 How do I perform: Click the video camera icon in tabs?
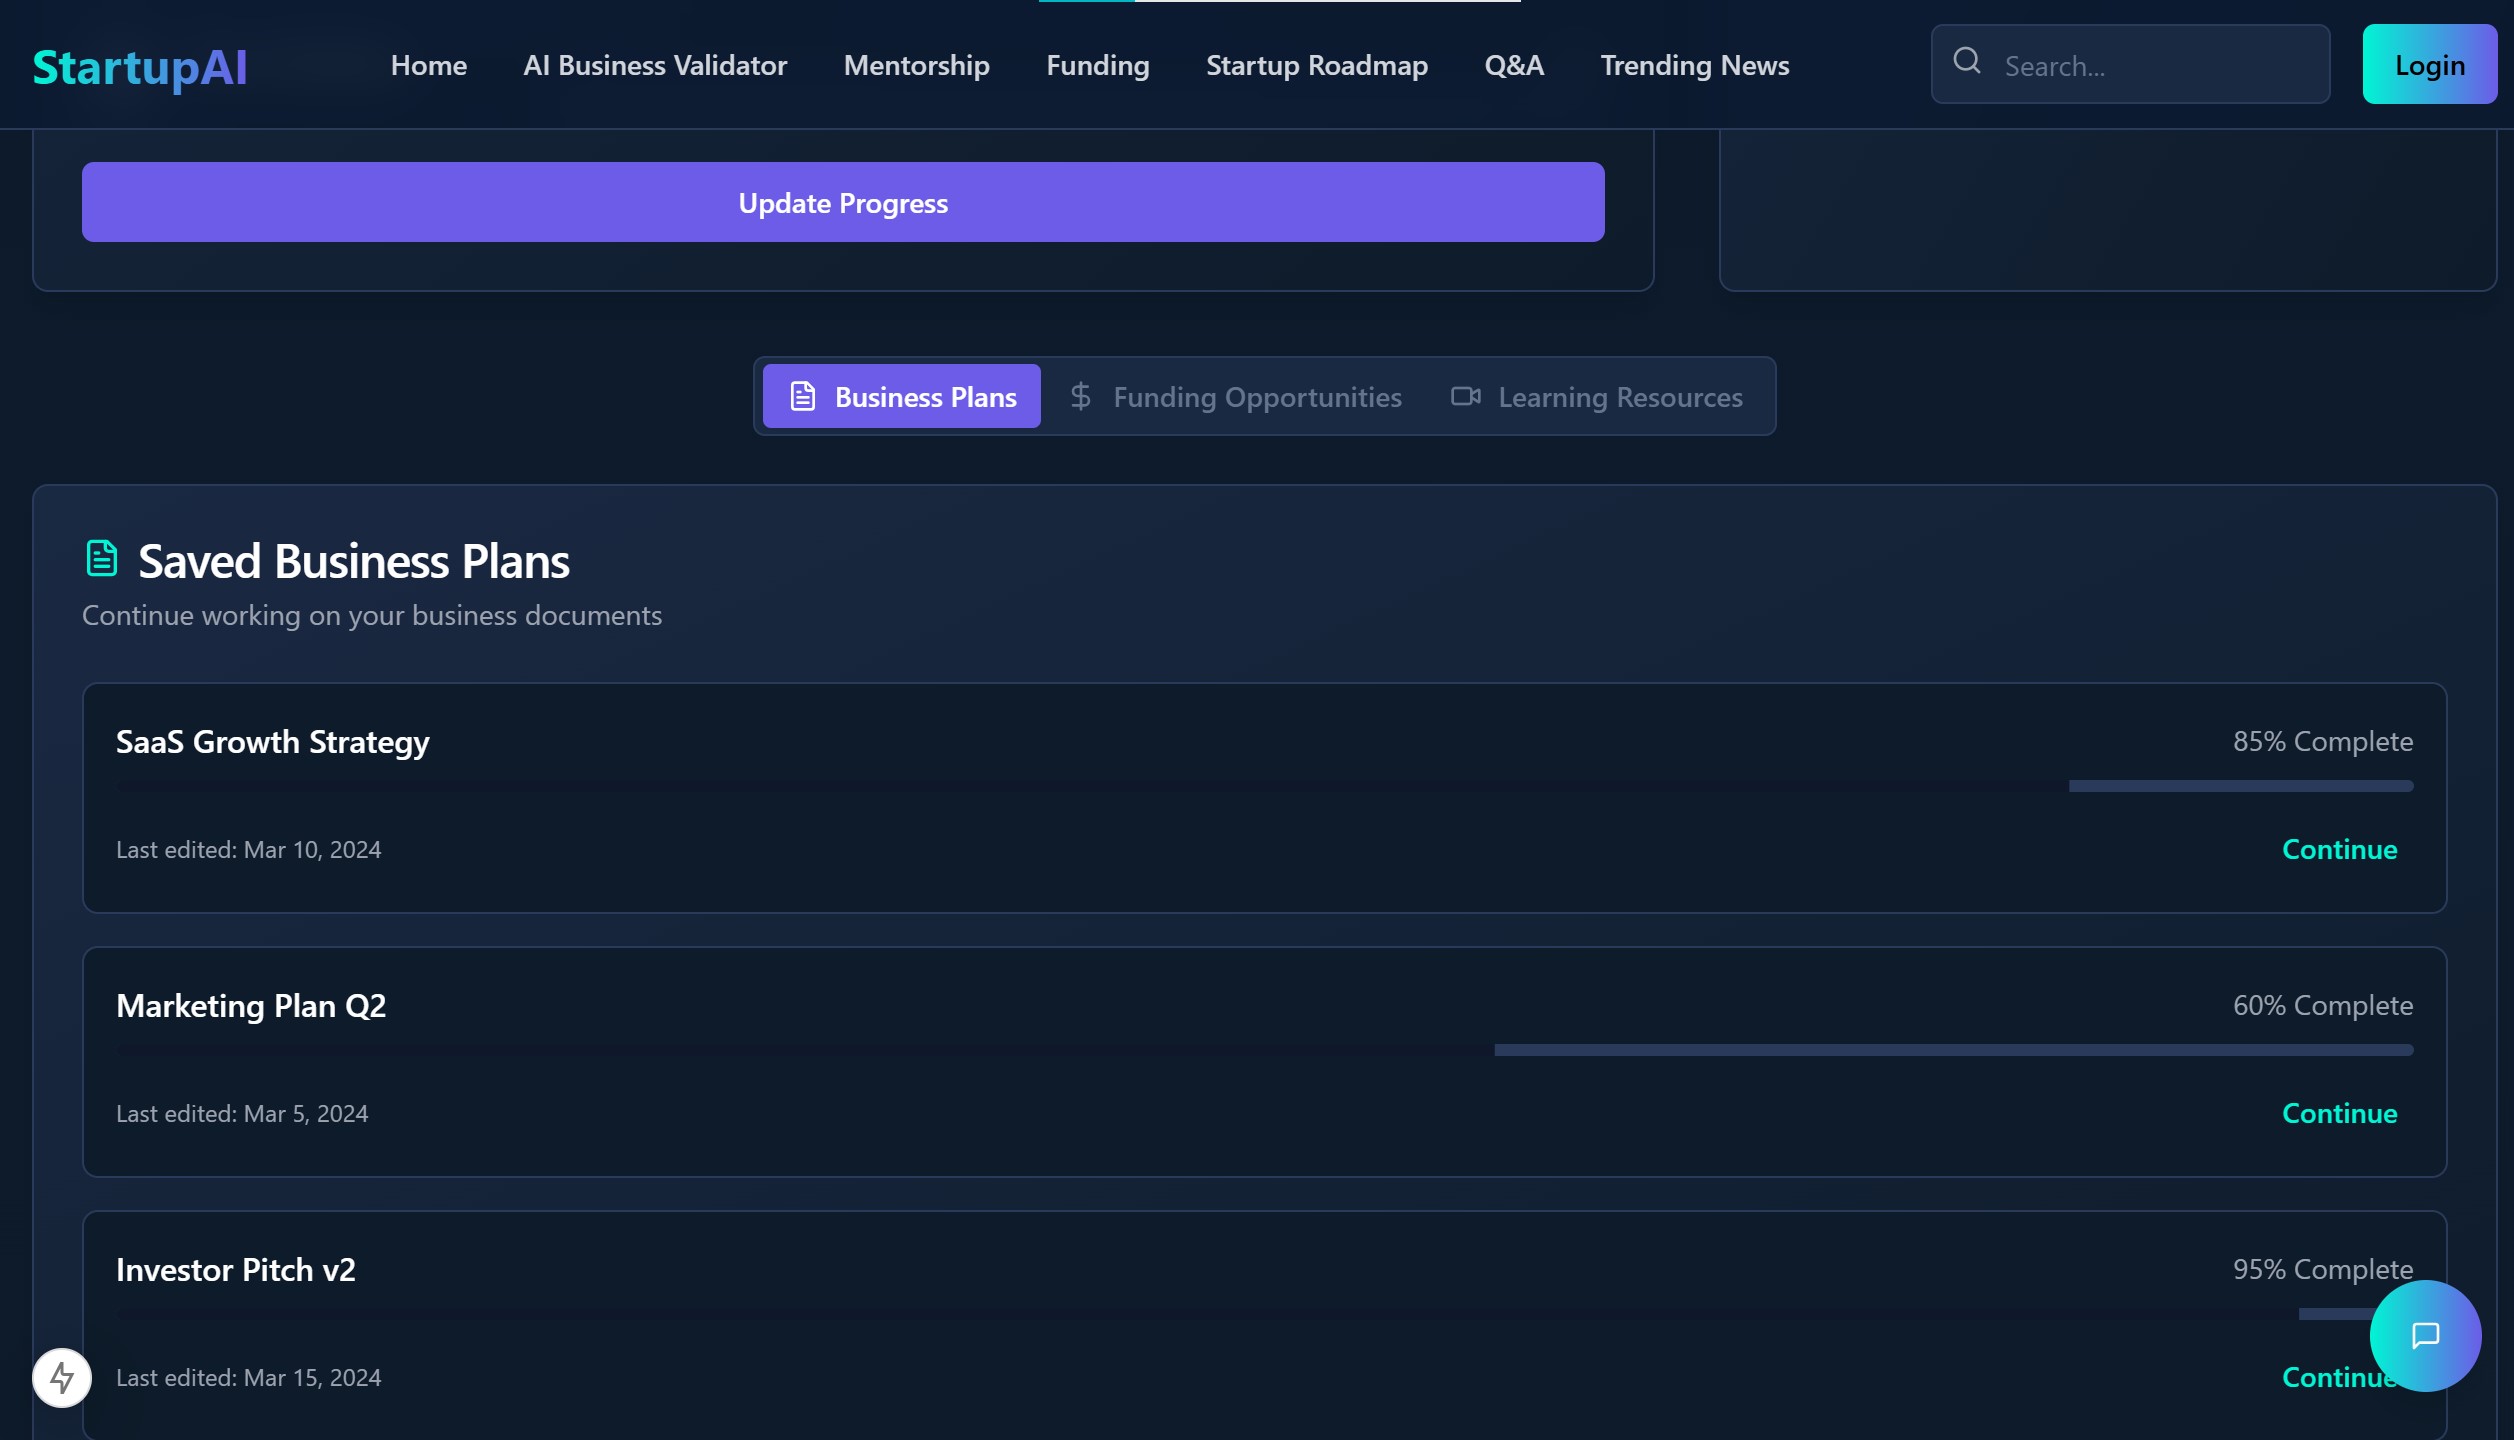click(1465, 396)
